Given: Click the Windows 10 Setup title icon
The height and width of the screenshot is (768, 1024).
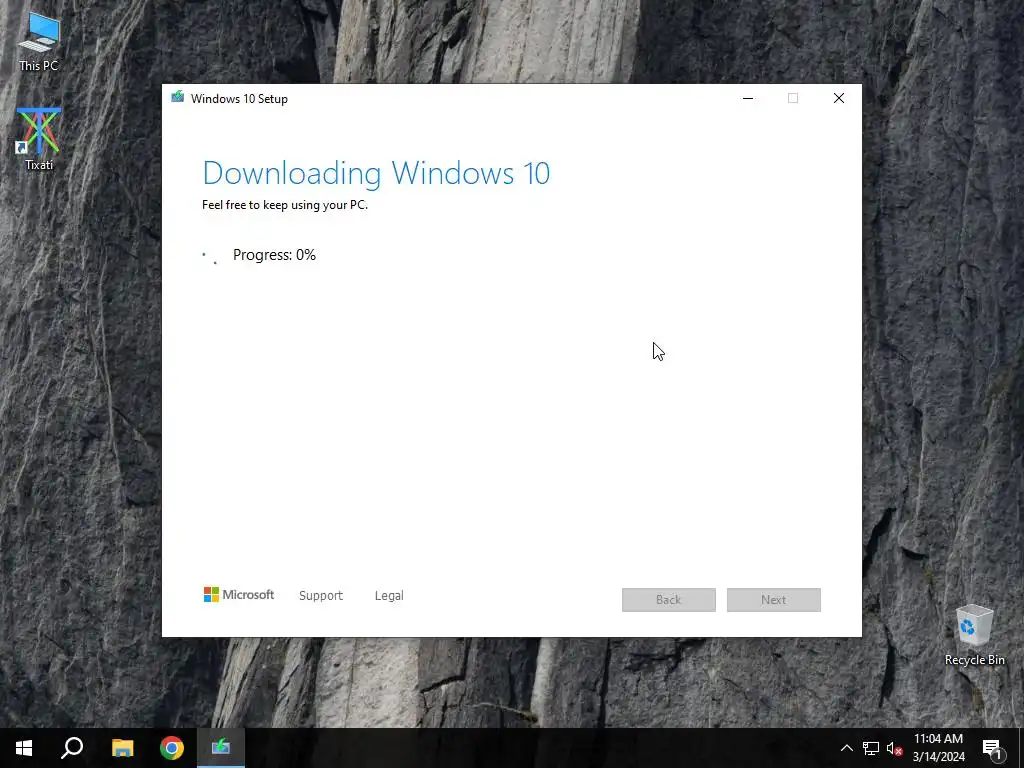Looking at the screenshot, I should pos(178,97).
